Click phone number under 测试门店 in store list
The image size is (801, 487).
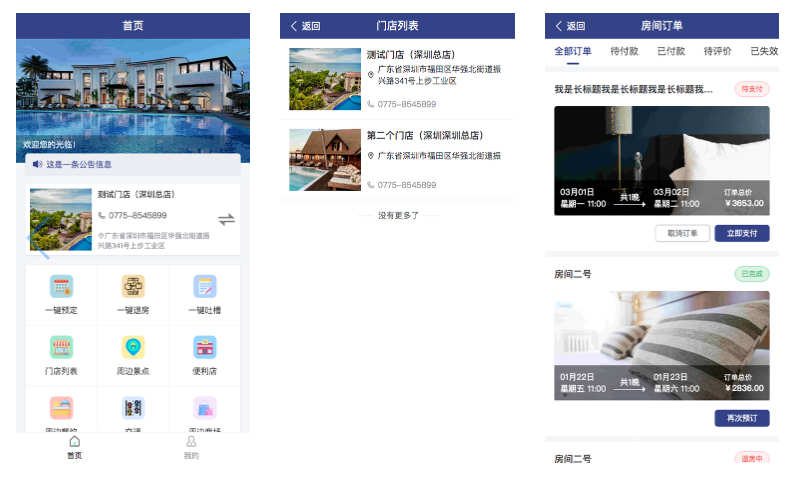pyautogui.click(x=407, y=104)
